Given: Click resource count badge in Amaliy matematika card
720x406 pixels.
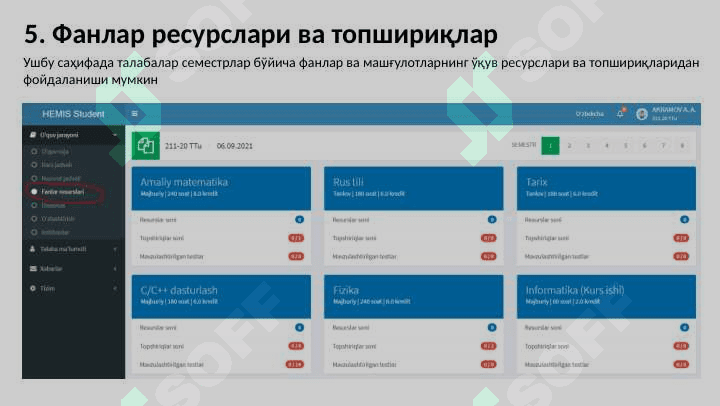Looking at the screenshot, I should coord(298,218).
